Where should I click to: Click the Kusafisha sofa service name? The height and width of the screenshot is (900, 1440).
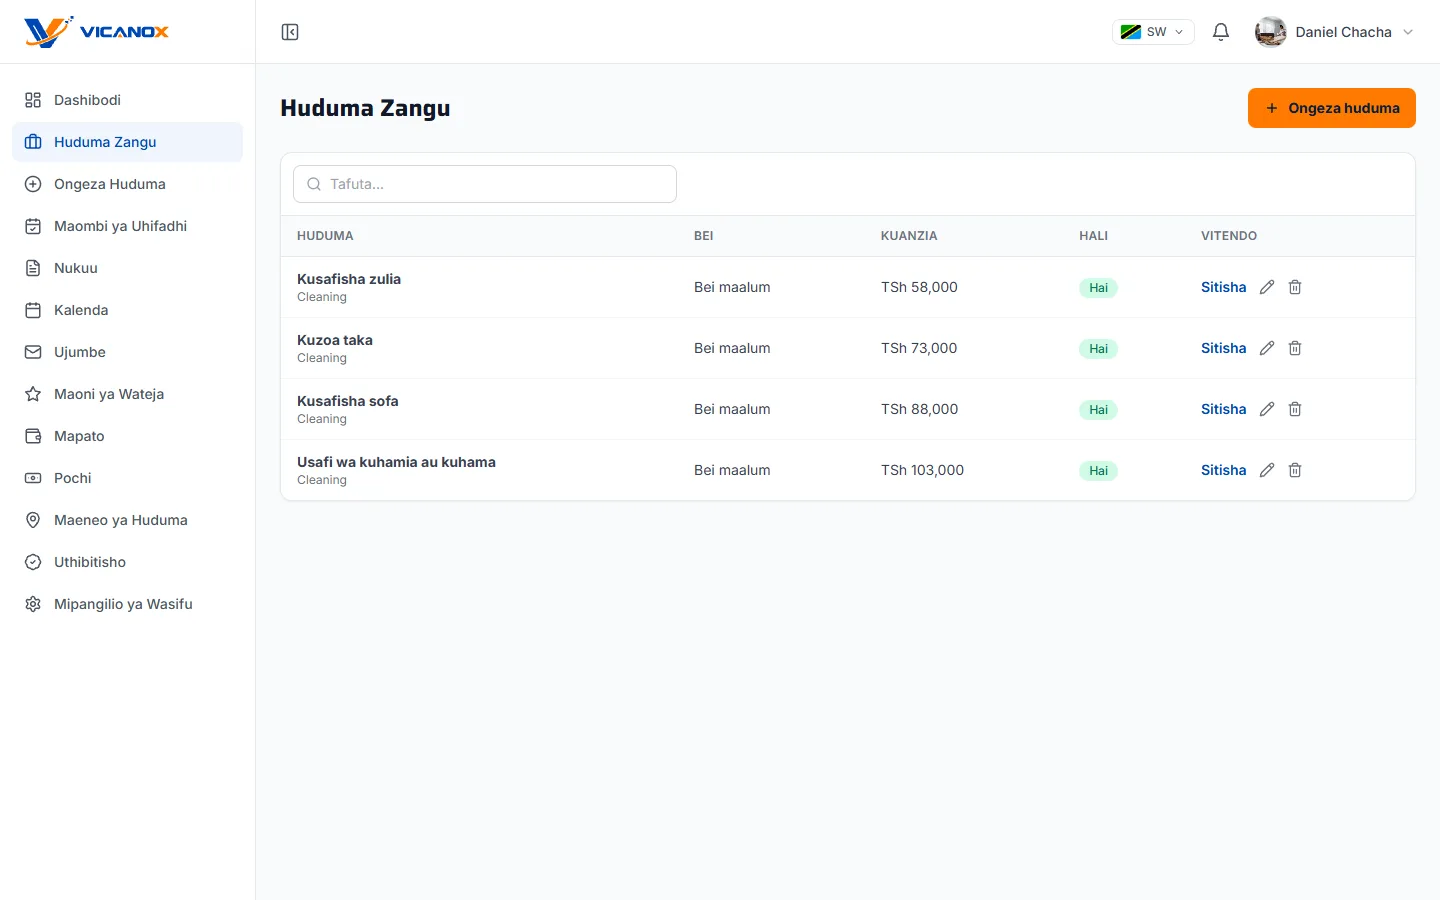(348, 401)
